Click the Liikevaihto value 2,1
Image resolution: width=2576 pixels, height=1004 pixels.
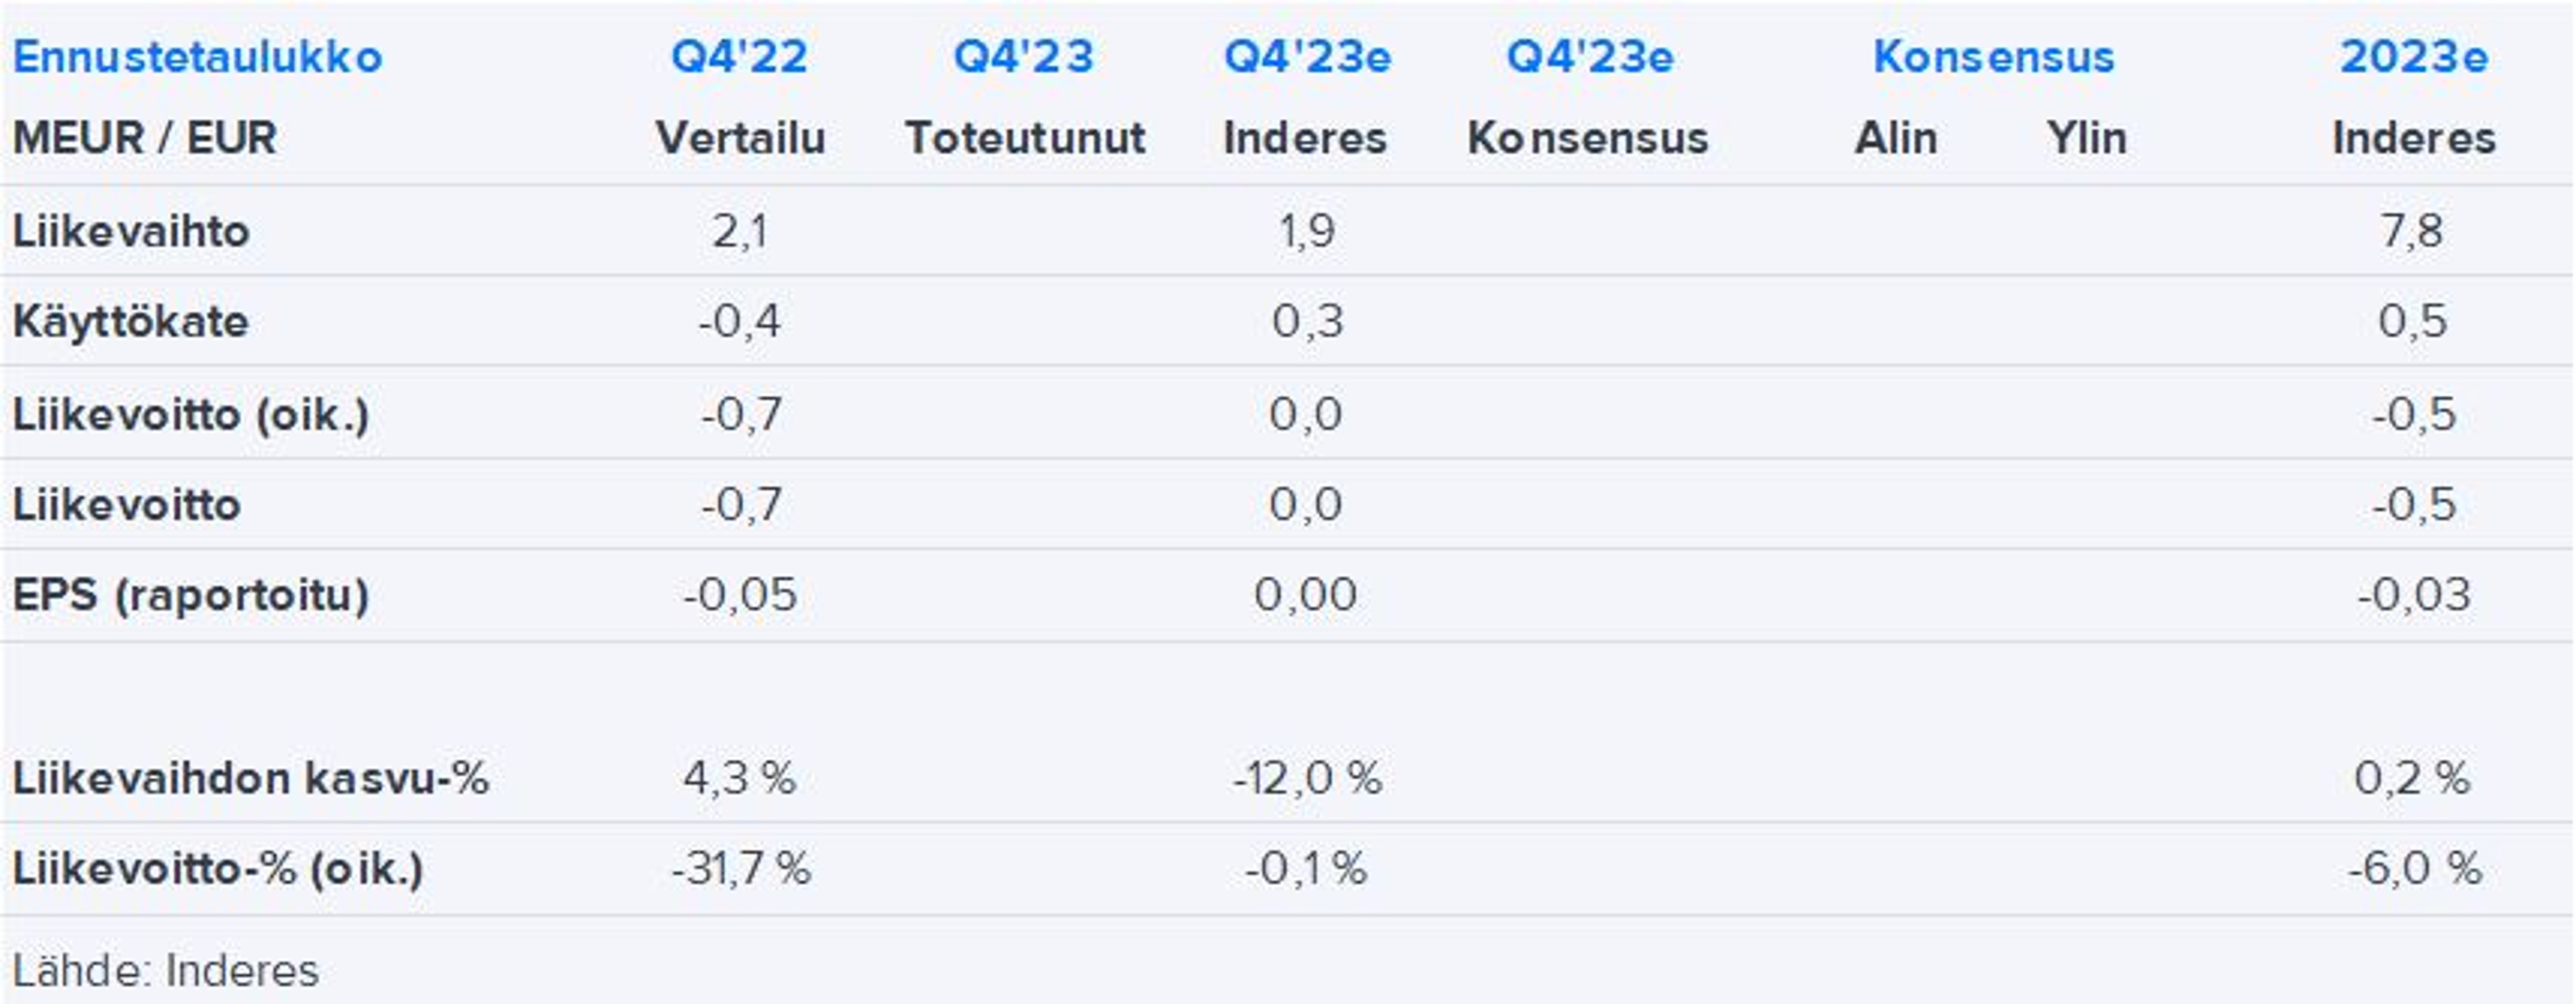[740, 232]
